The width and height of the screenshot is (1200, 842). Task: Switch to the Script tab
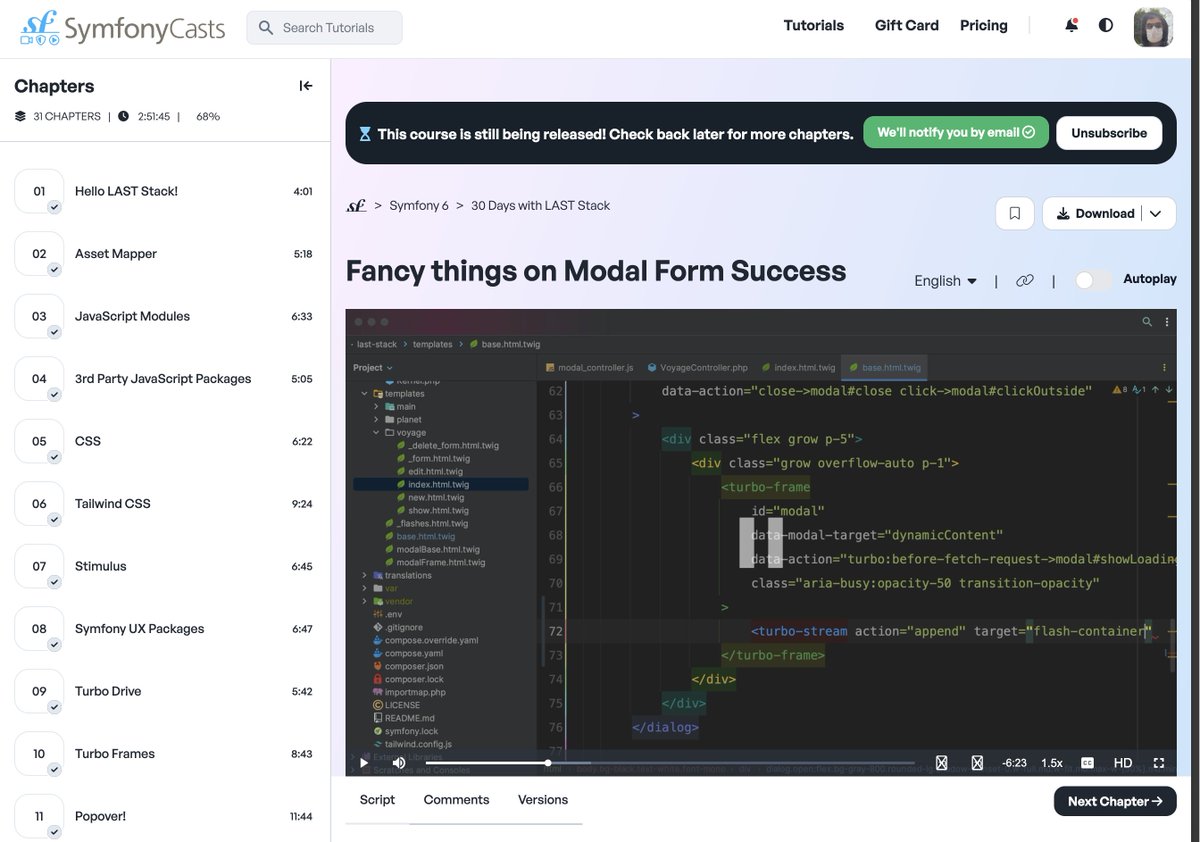(377, 800)
